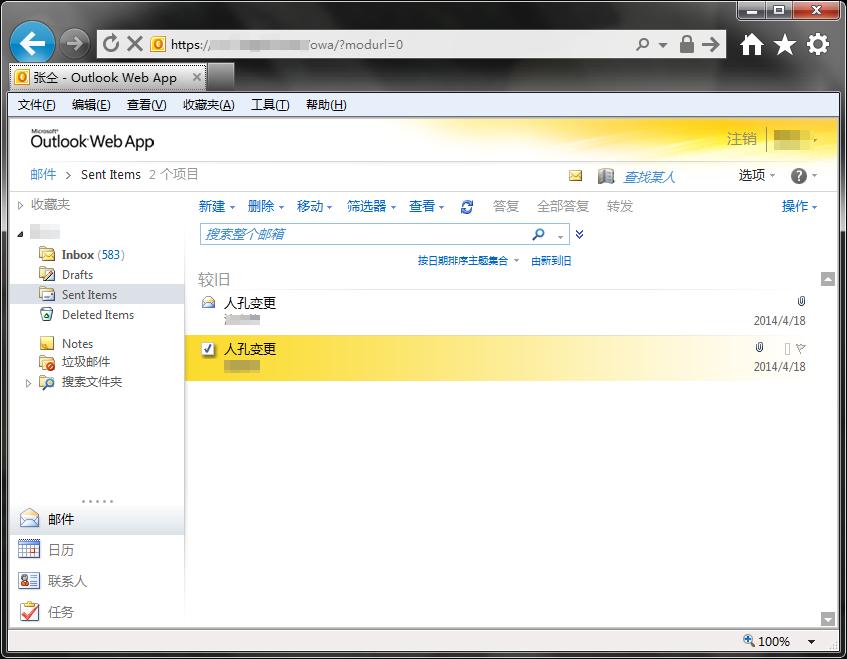This screenshot has width=847, height=659.
Task: Expand the double-chevron search options
Action: [x=579, y=235]
